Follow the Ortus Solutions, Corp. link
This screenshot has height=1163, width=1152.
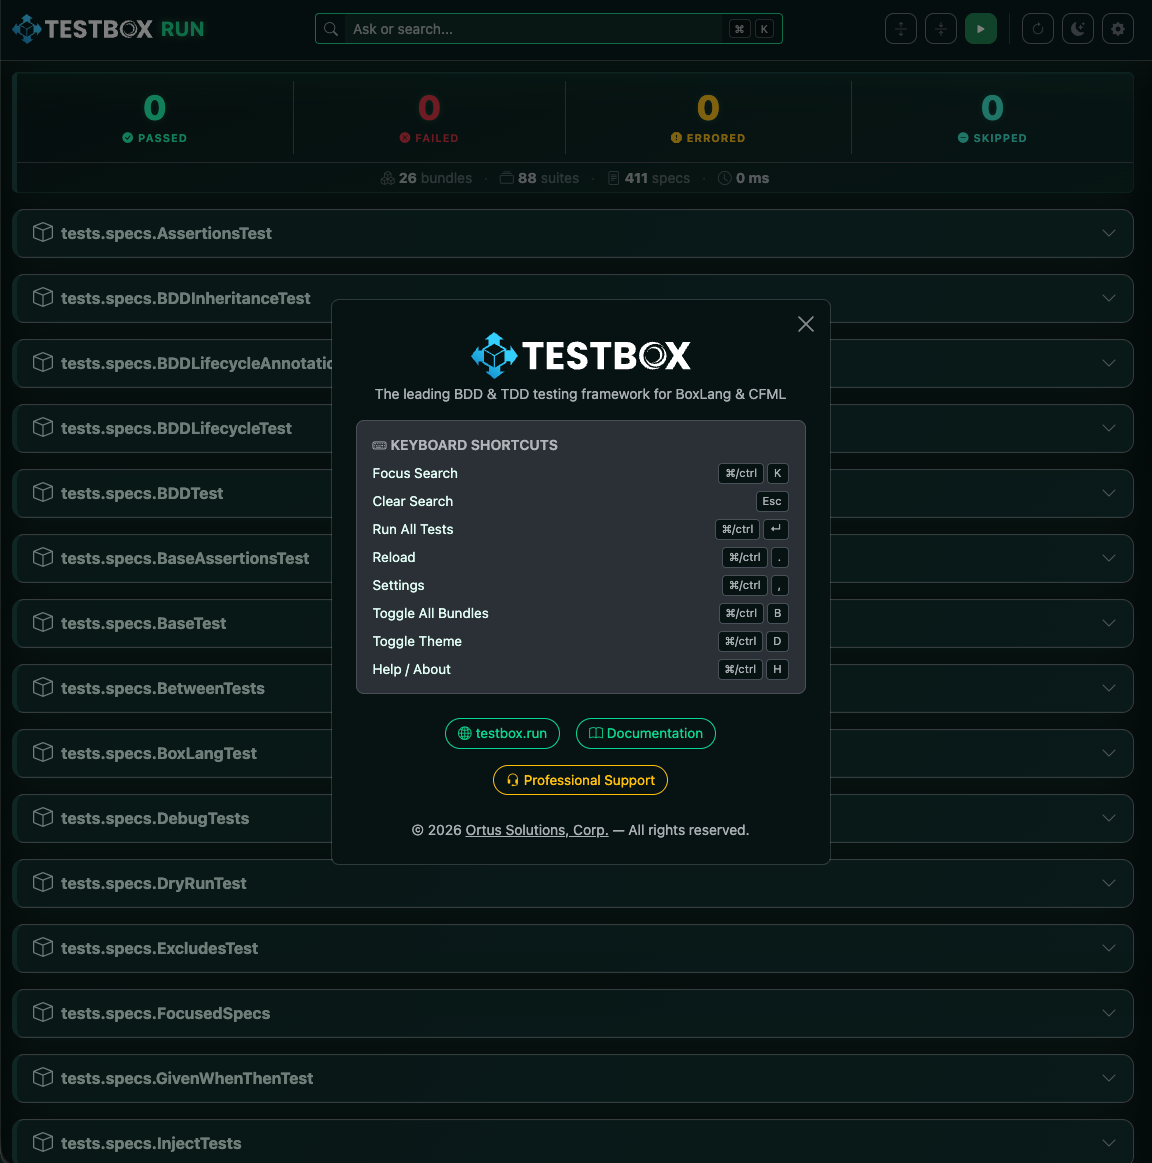[536, 830]
